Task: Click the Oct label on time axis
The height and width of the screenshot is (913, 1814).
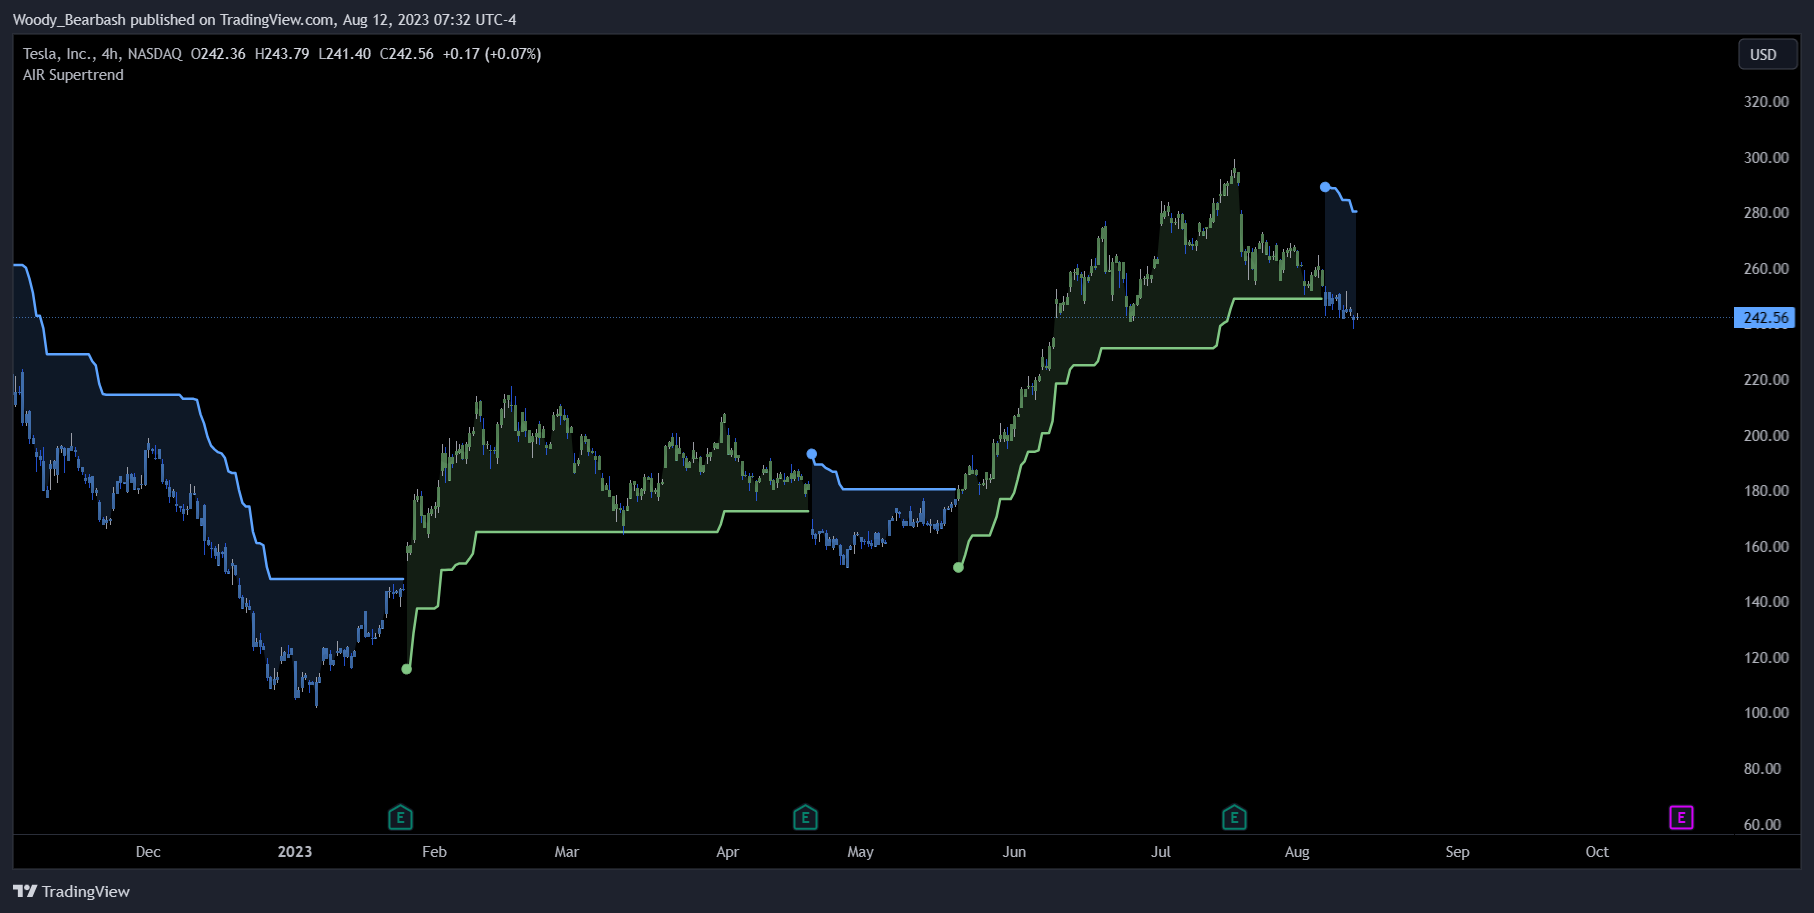Action: [x=1597, y=852]
